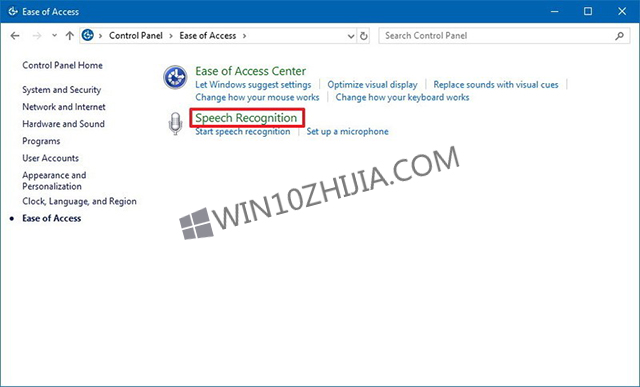This screenshot has width=640, height=387.
Task: Expand chevron before Control Panel breadcrumb
Action: pyautogui.click(x=100, y=36)
